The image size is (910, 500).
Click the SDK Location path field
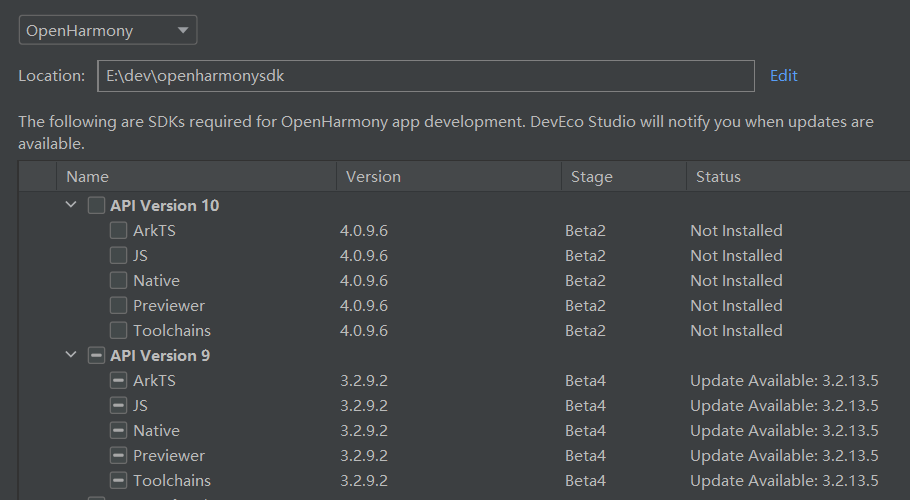click(x=426, y=76)
